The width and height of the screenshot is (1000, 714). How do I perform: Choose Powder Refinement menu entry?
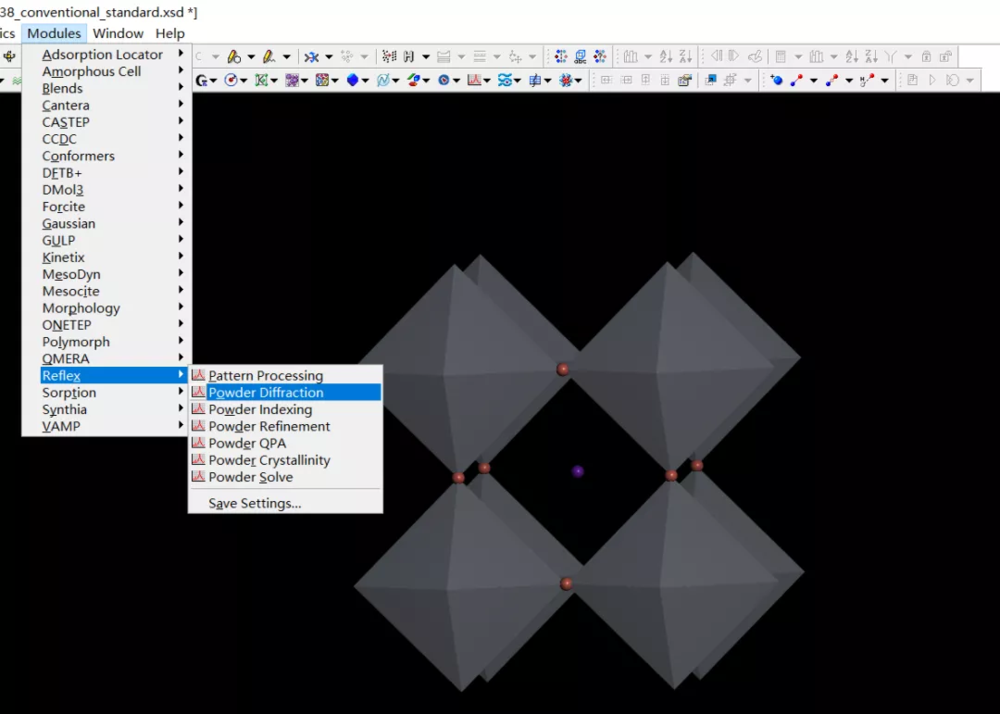285,426
